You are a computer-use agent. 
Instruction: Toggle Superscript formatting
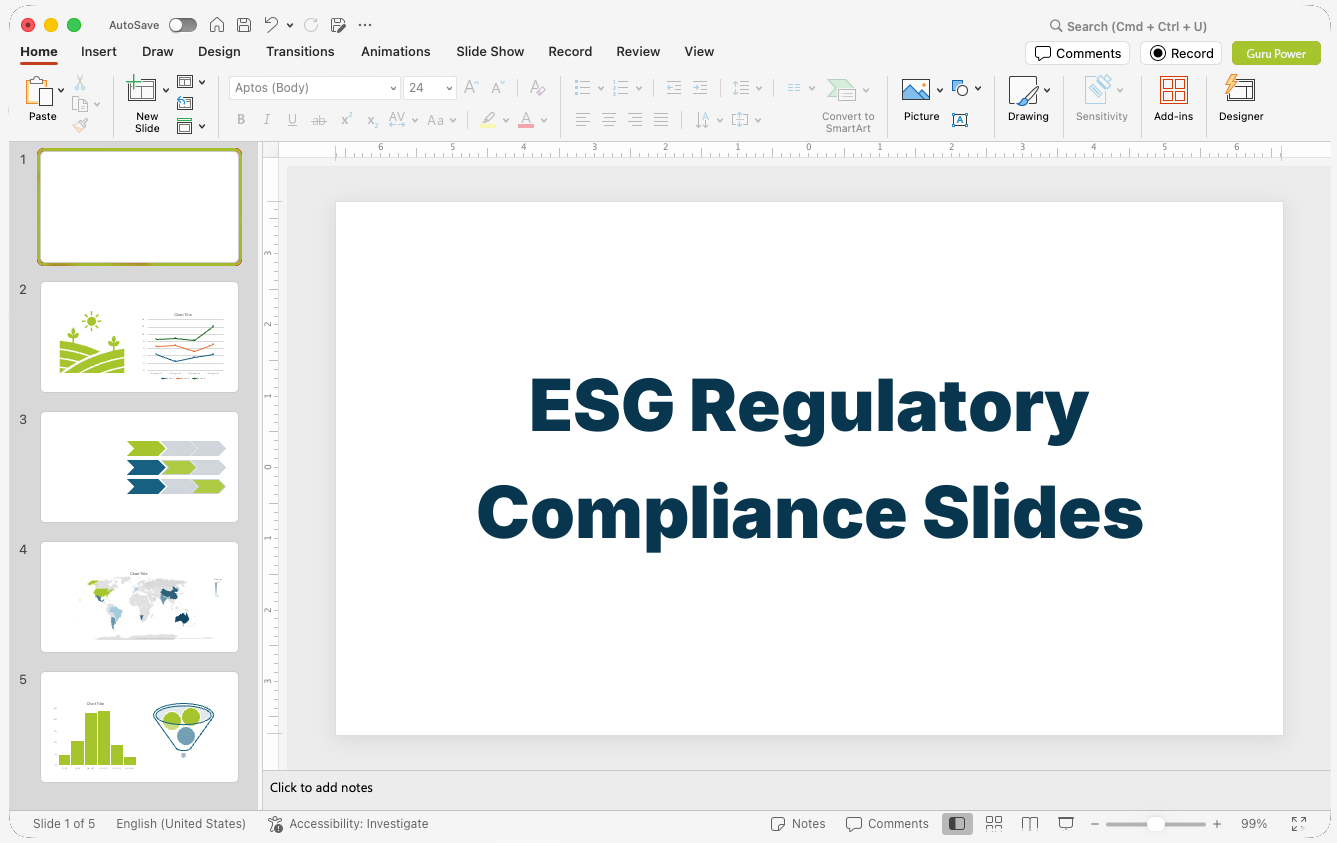coord(346,120)
